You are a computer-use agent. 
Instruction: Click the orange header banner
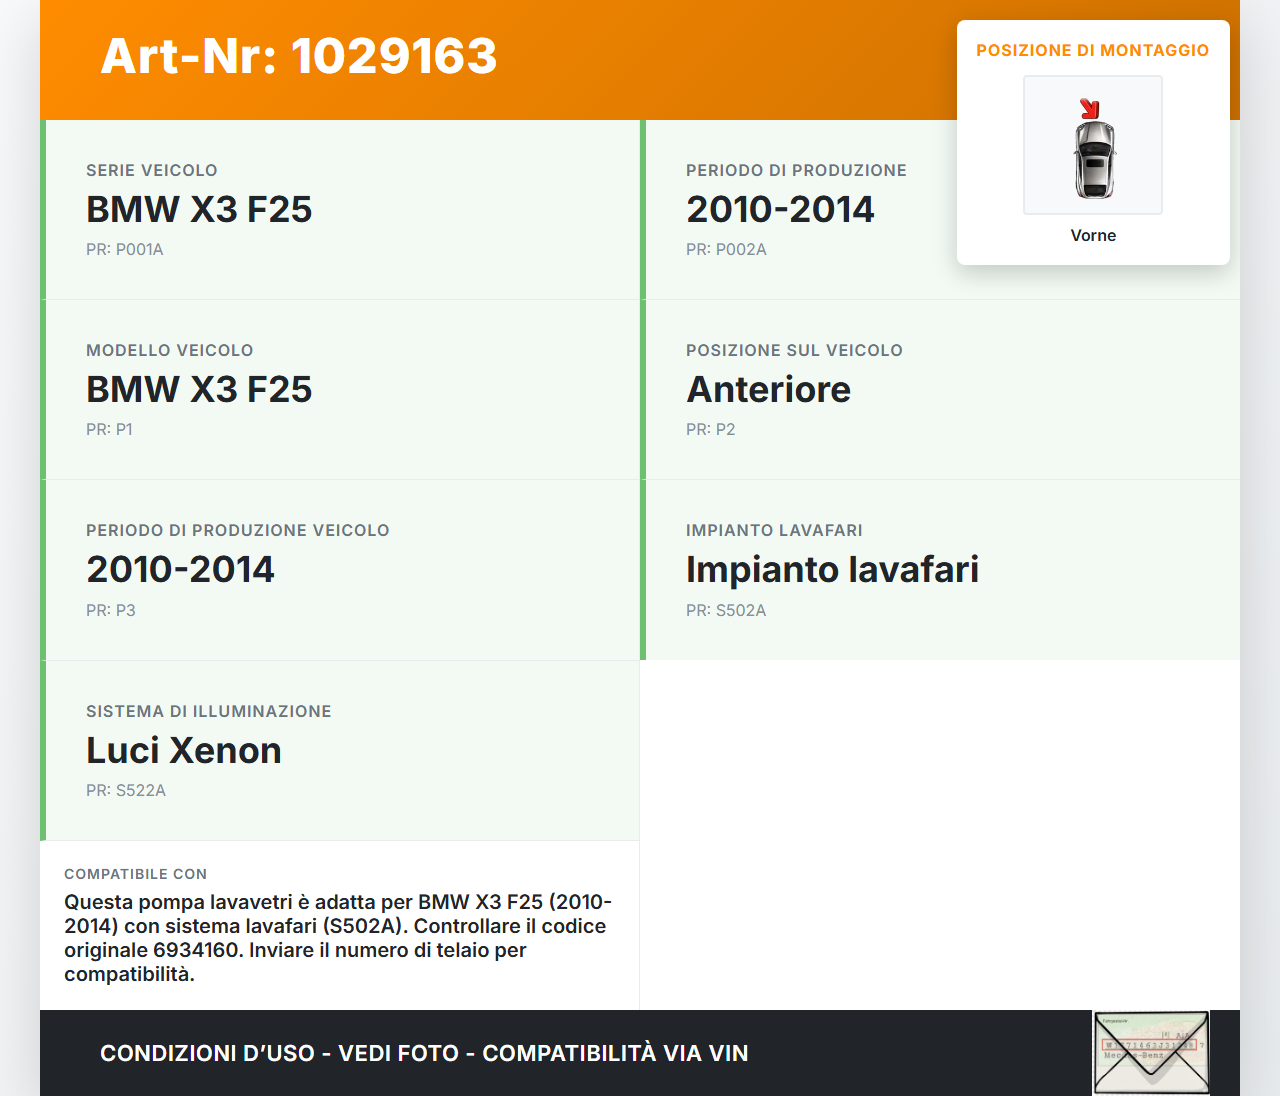tap(640, 58)
